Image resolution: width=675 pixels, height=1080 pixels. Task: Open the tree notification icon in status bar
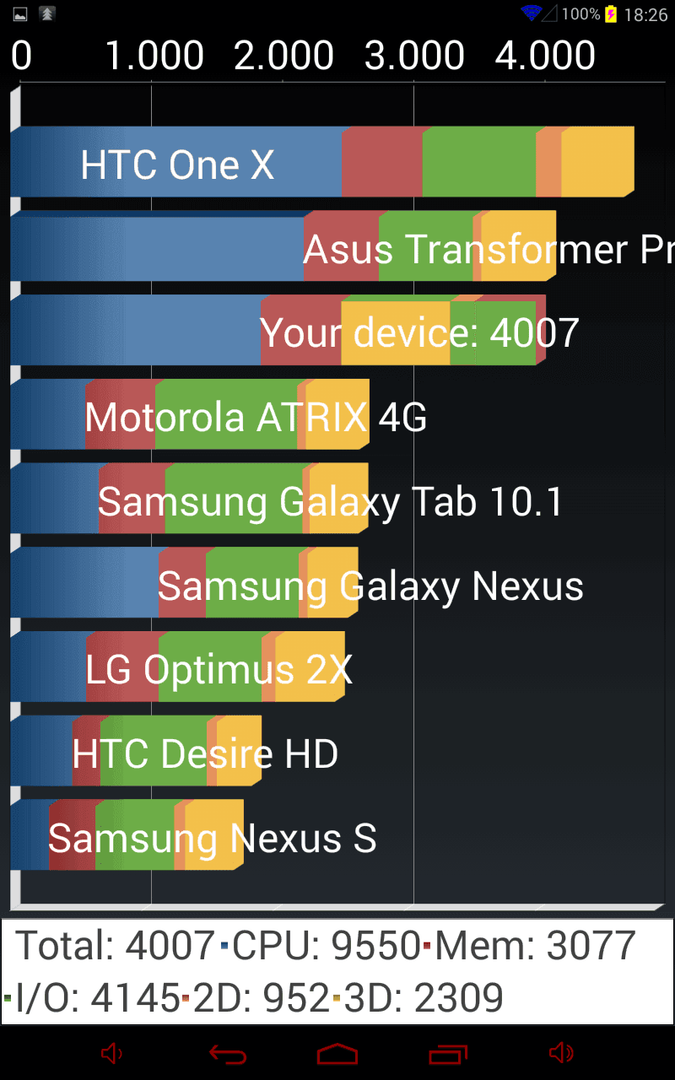[x=47, y=13]
